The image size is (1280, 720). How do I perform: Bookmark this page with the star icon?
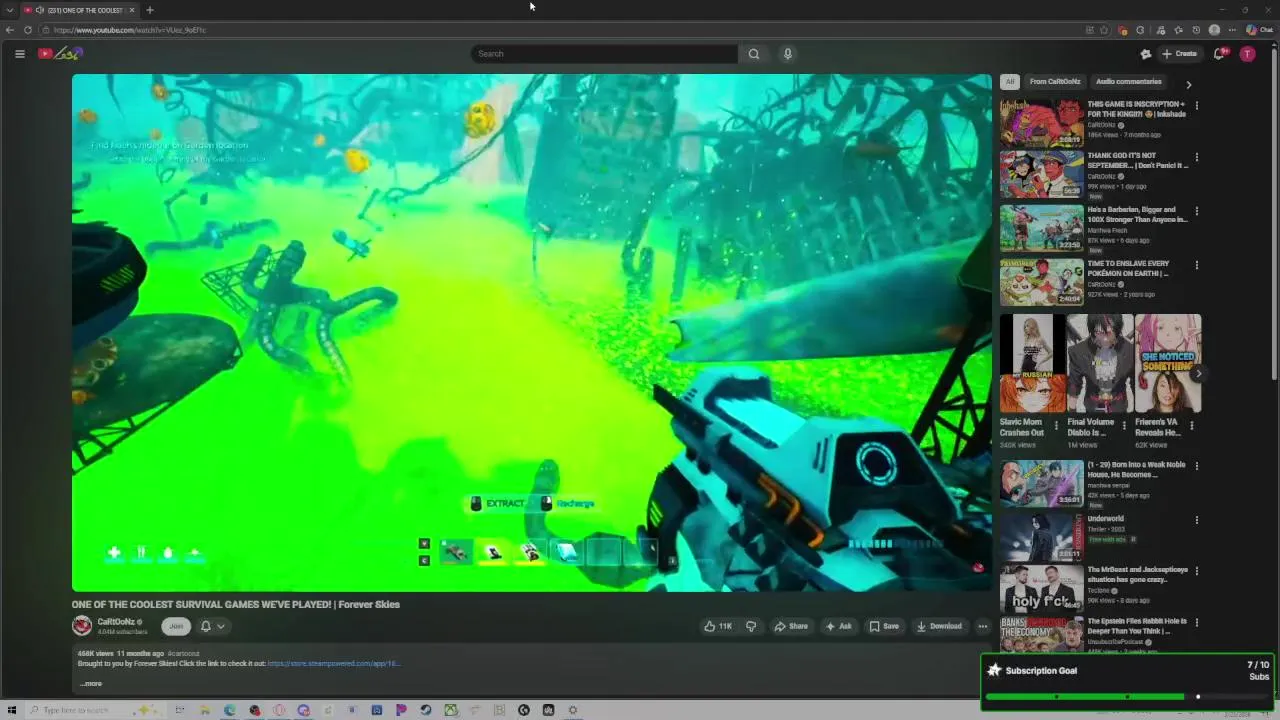(1104, 30)
